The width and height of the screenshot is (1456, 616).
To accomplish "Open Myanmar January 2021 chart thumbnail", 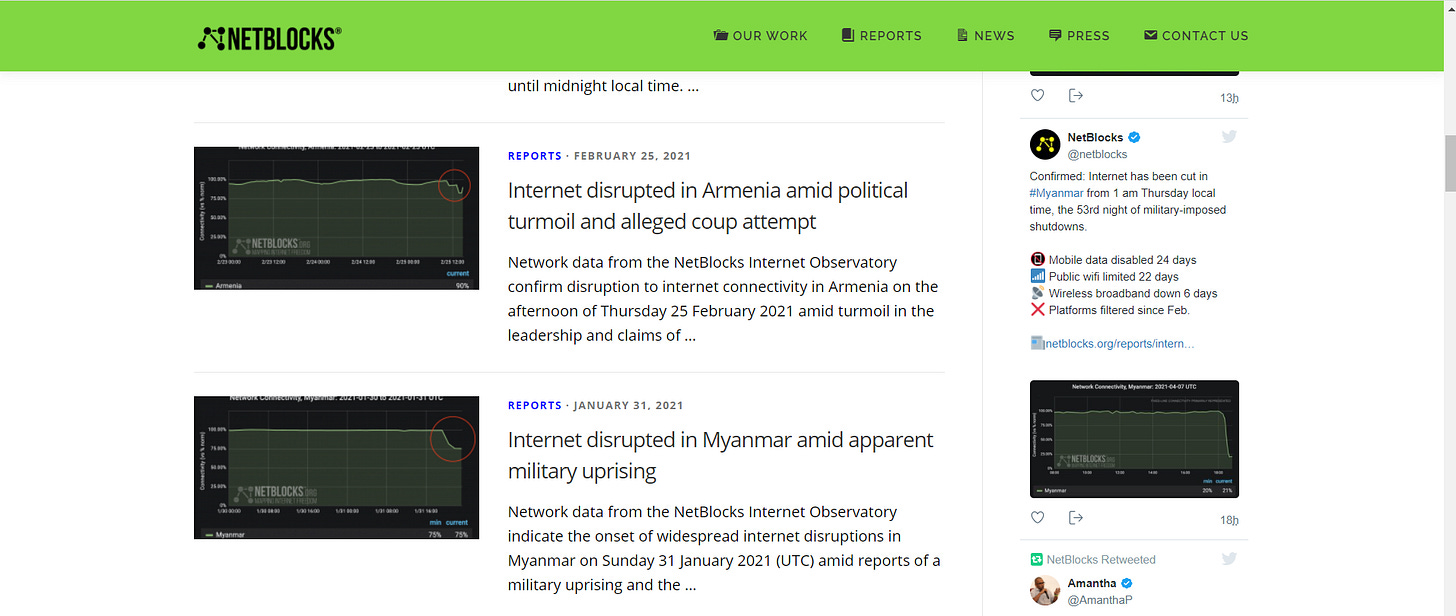I will point(336,467).
